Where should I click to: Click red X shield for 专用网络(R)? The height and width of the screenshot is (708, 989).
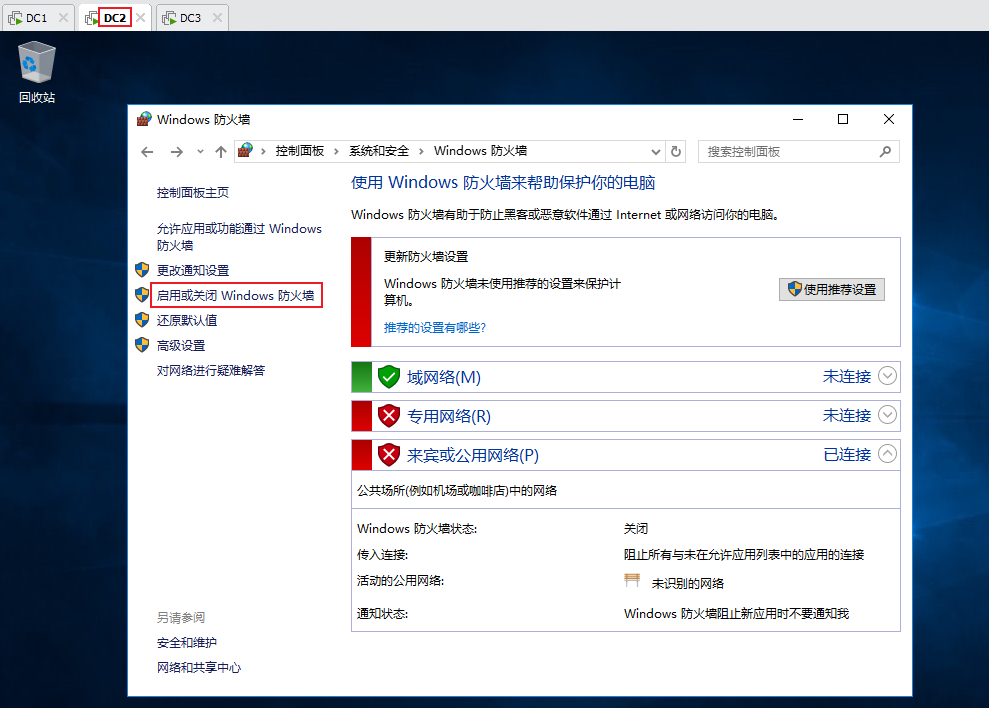click(x=389, y=416)
